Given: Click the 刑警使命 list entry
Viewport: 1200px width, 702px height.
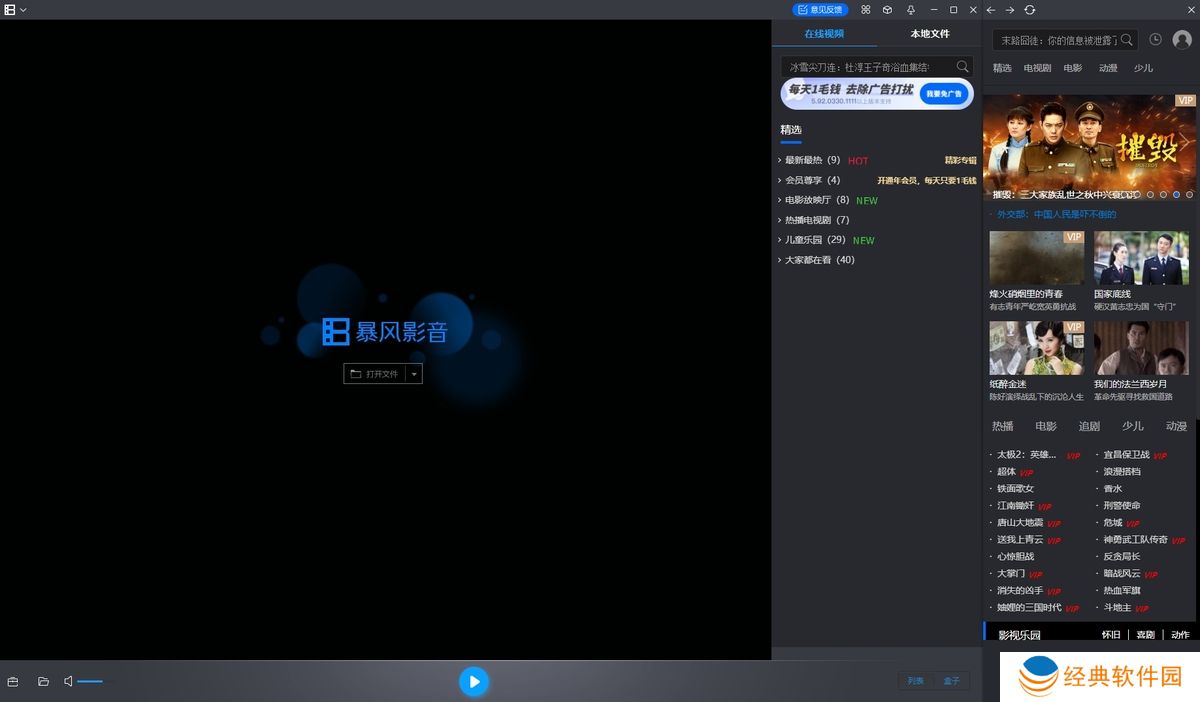Looking at the screenshot, I should 1122,505.
